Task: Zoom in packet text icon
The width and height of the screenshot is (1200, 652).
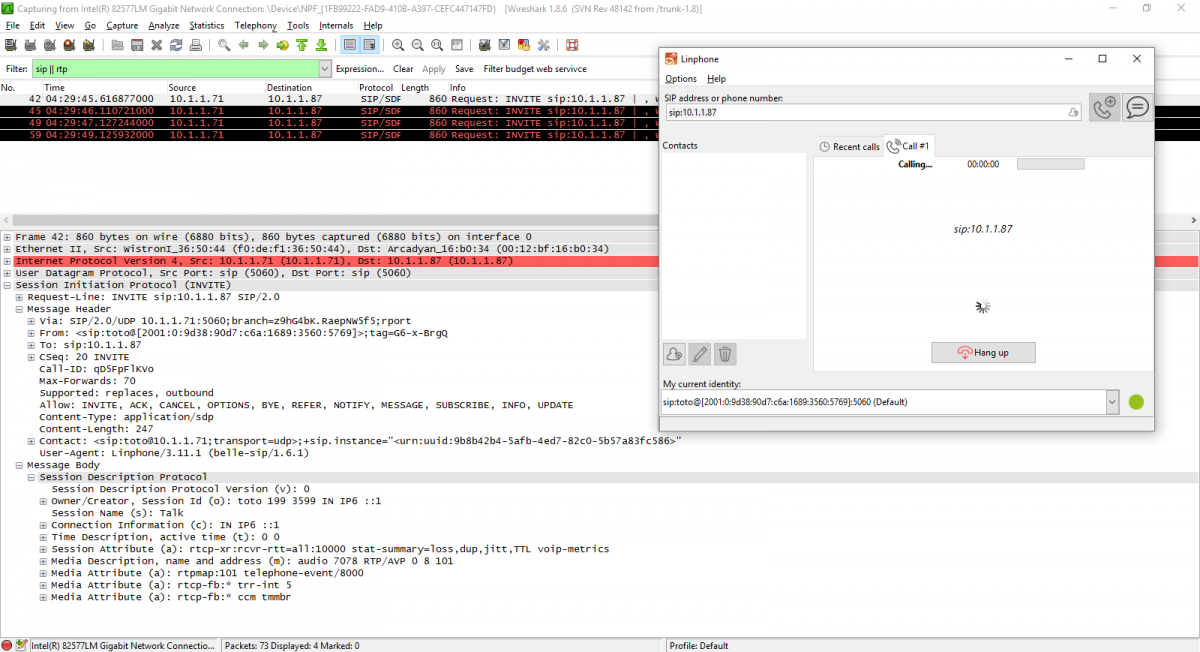Action: coord(398,45)
